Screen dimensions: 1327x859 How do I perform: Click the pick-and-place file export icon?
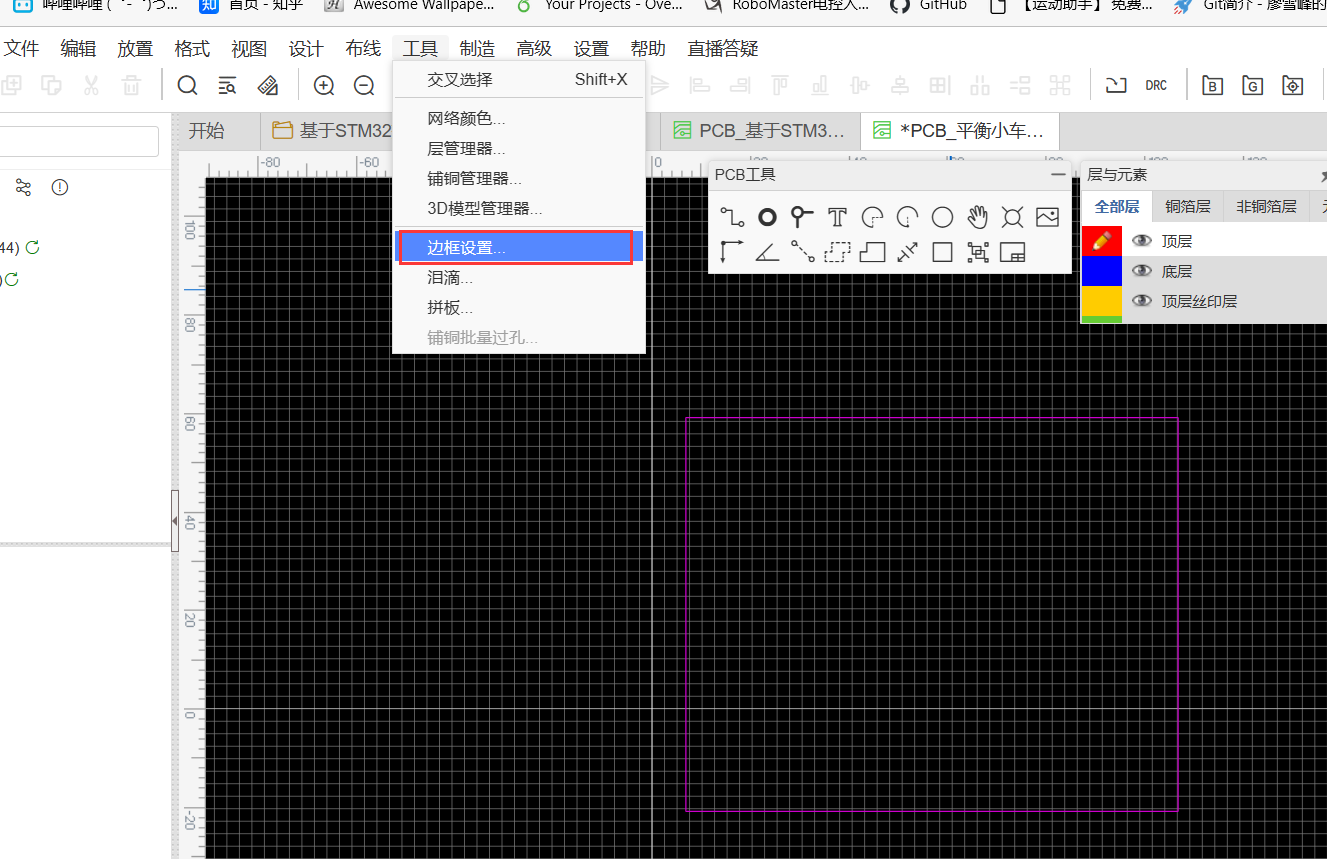pyautogui.click(x=1292, y=85)
